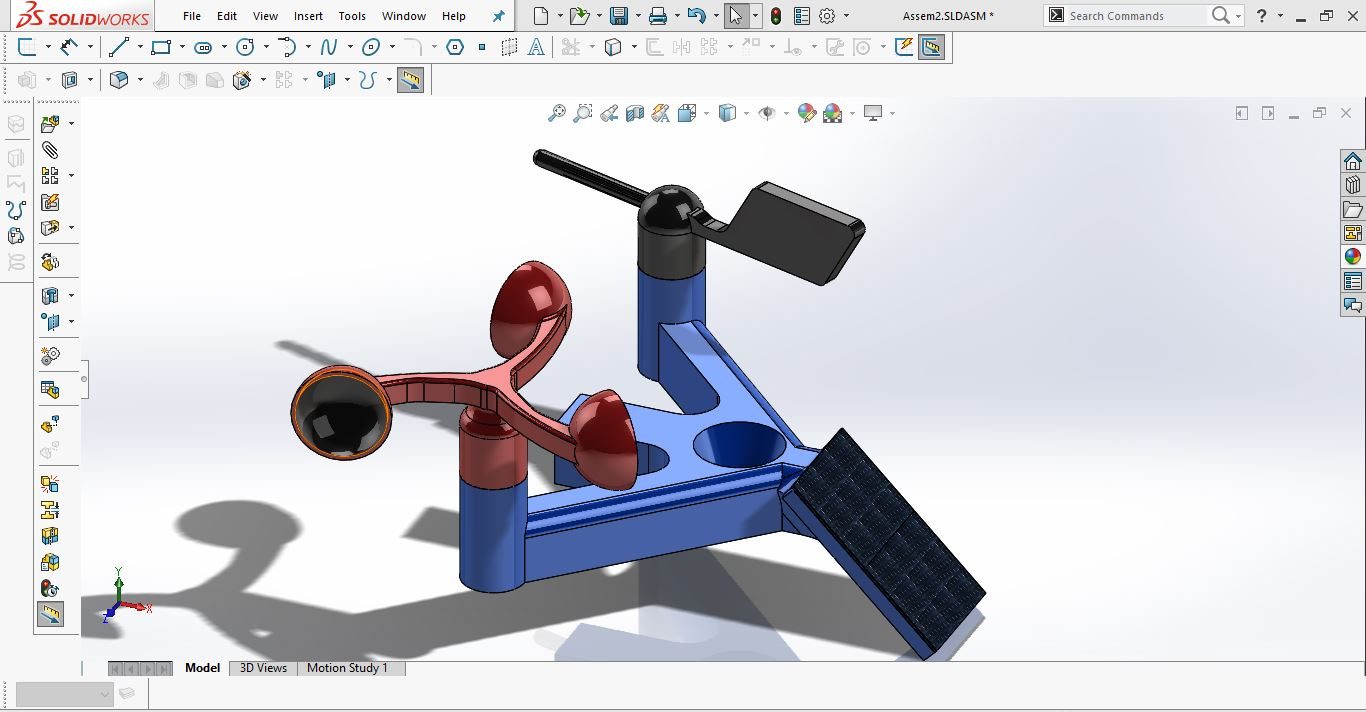
Task: Toggle the Measure tool in left toolbar
Action: 50,614
